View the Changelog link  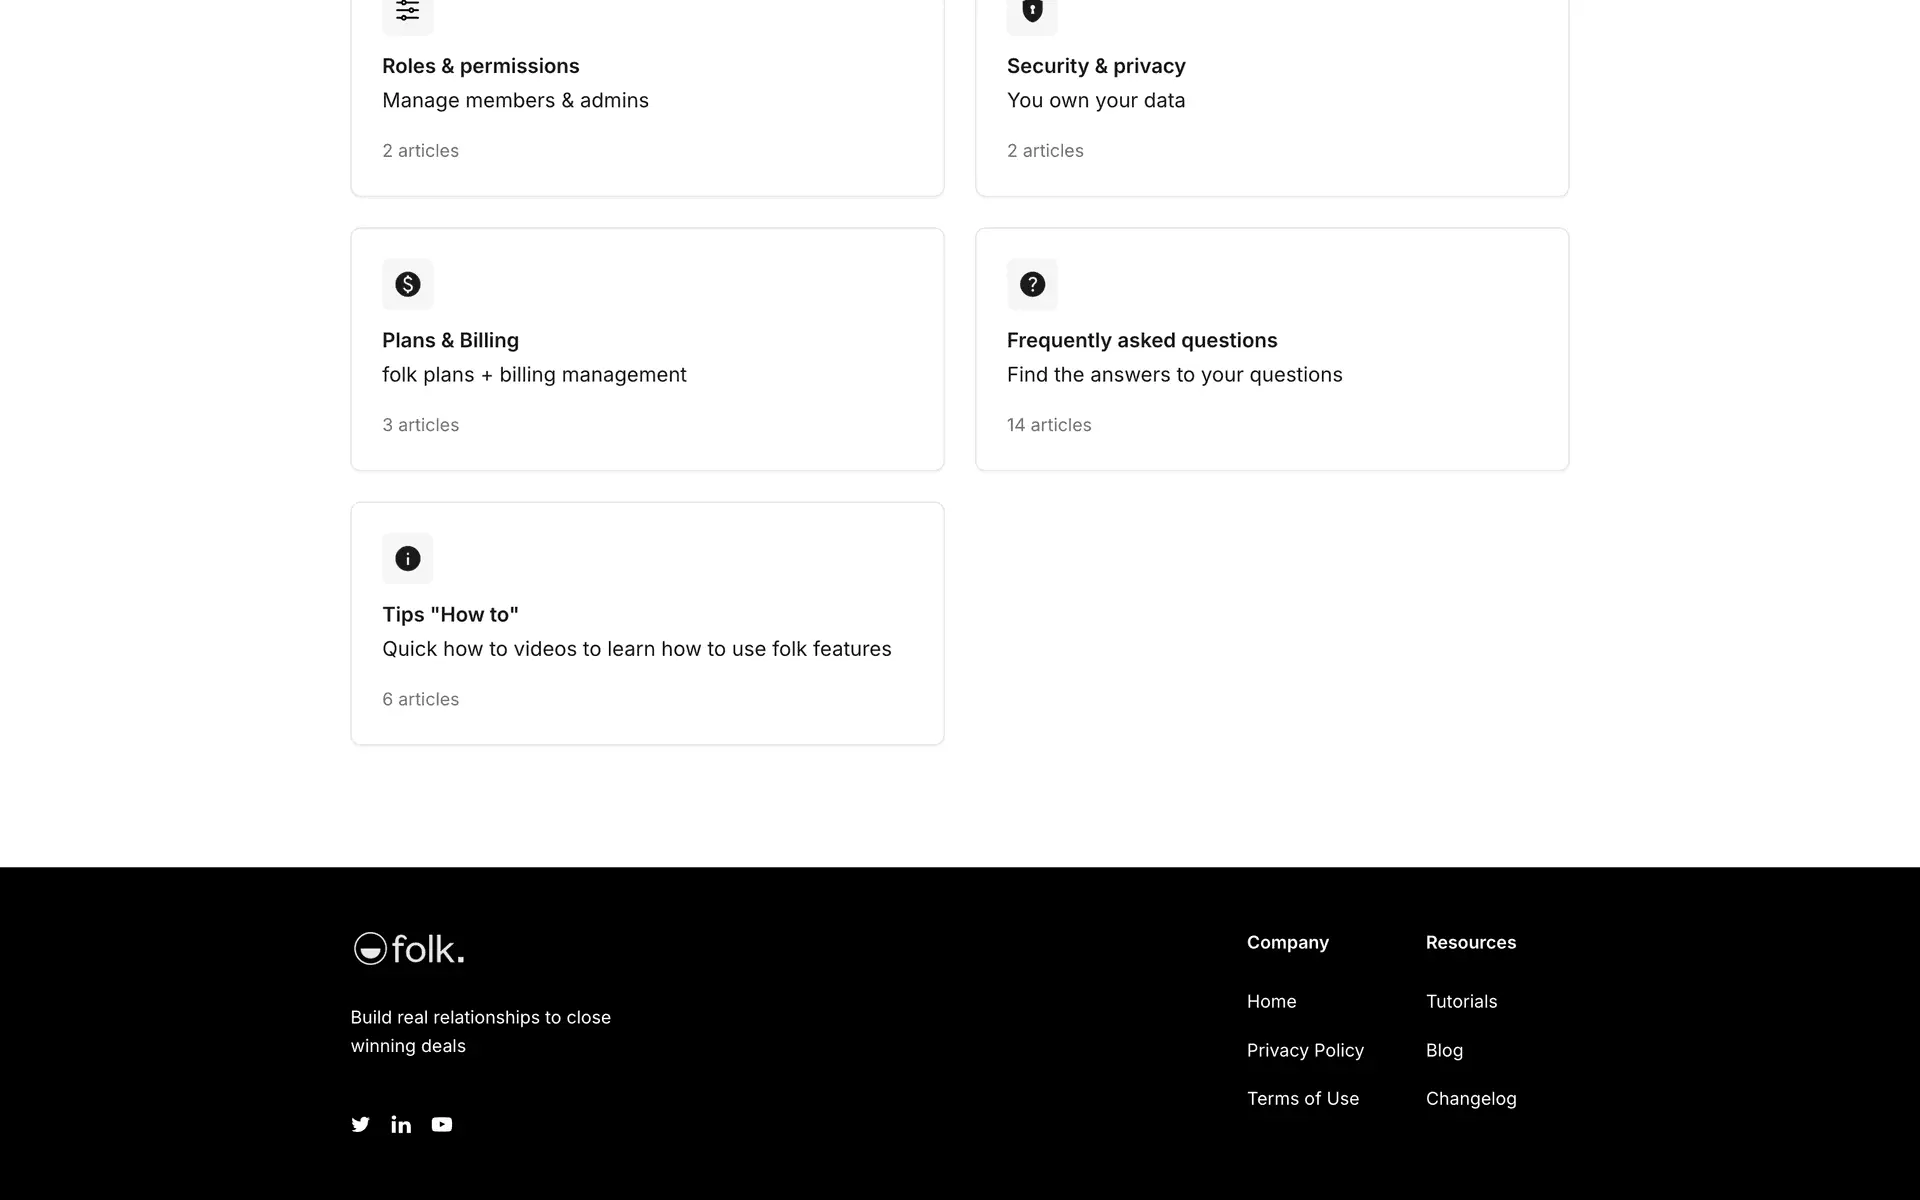[1471, 1099]
